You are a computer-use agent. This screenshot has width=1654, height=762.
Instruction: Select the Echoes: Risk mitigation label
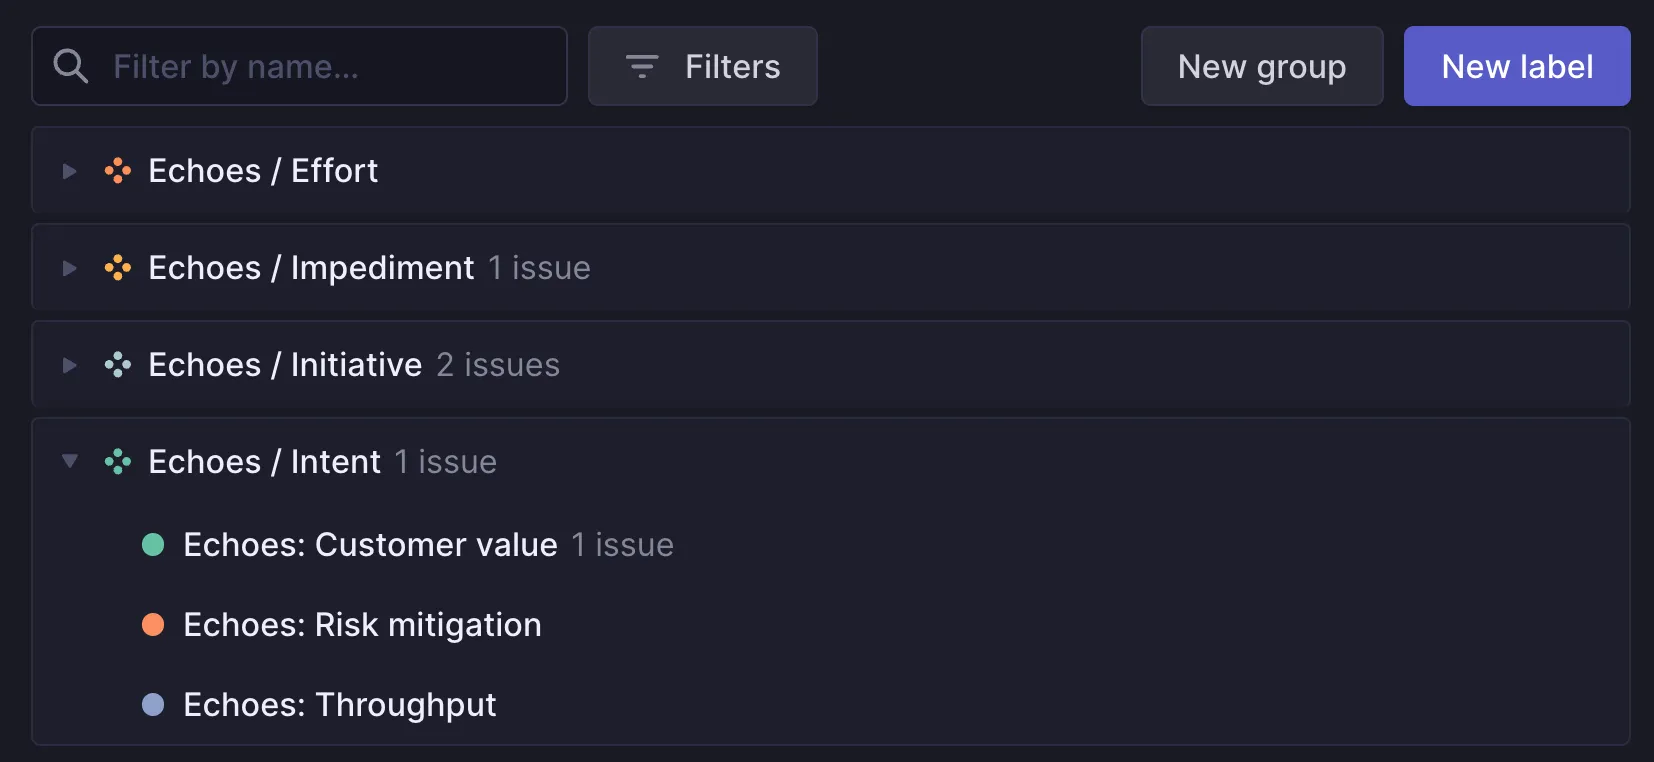[x=362, y=625]
